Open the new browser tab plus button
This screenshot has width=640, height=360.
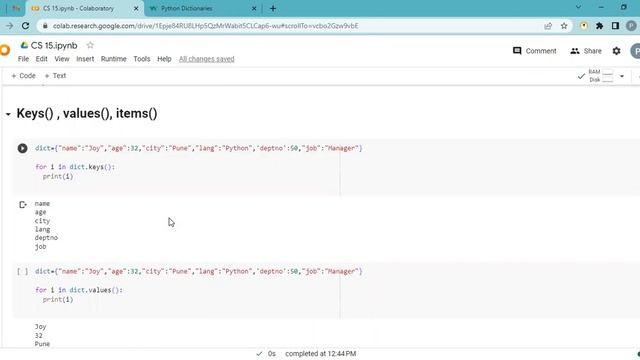click(x=273, y=8)
